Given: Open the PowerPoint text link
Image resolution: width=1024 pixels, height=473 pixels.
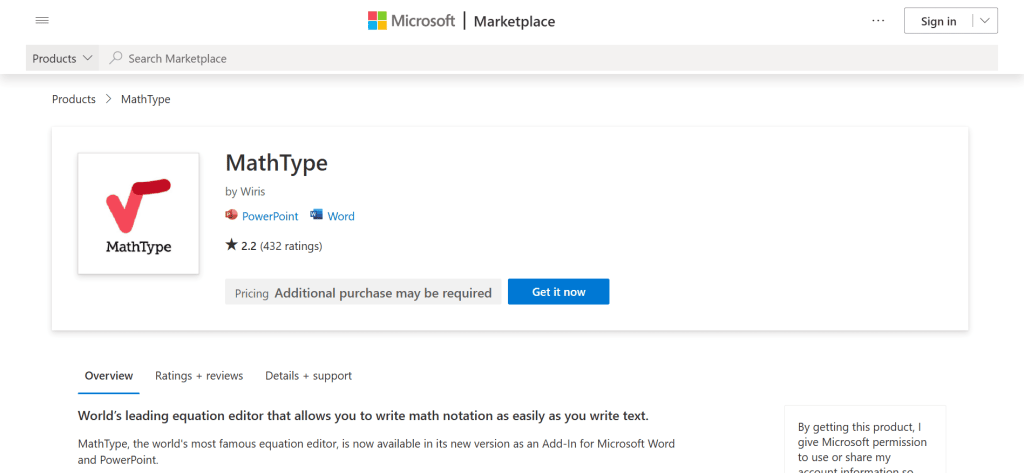Looking at the screenshot, I should (270, 216).
